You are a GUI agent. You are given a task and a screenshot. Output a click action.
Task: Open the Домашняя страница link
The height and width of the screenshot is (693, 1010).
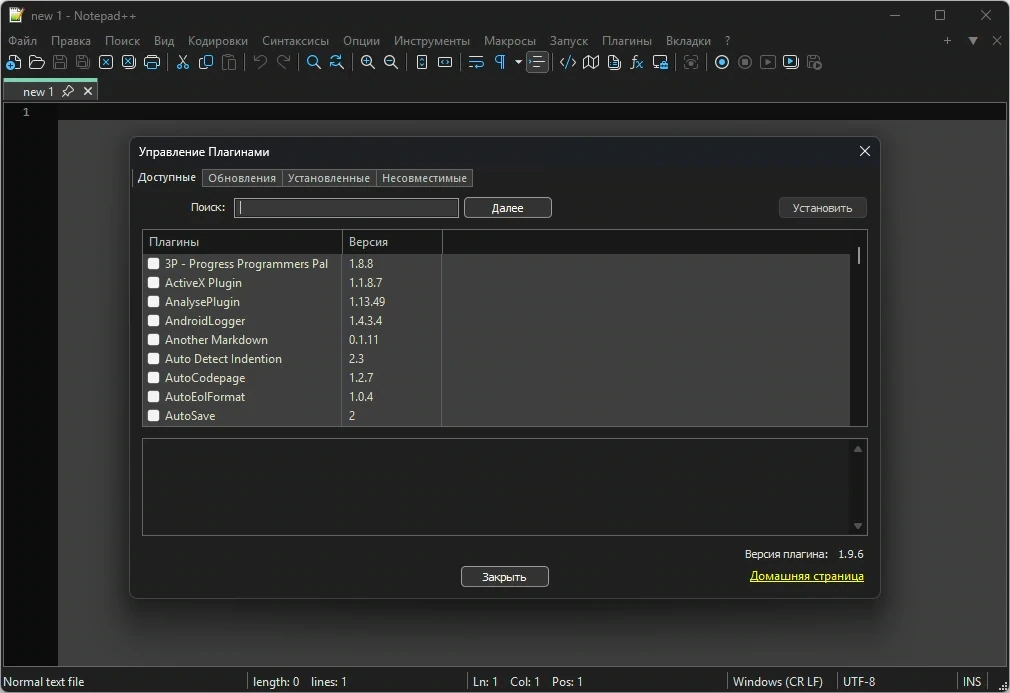coord(806,576)
